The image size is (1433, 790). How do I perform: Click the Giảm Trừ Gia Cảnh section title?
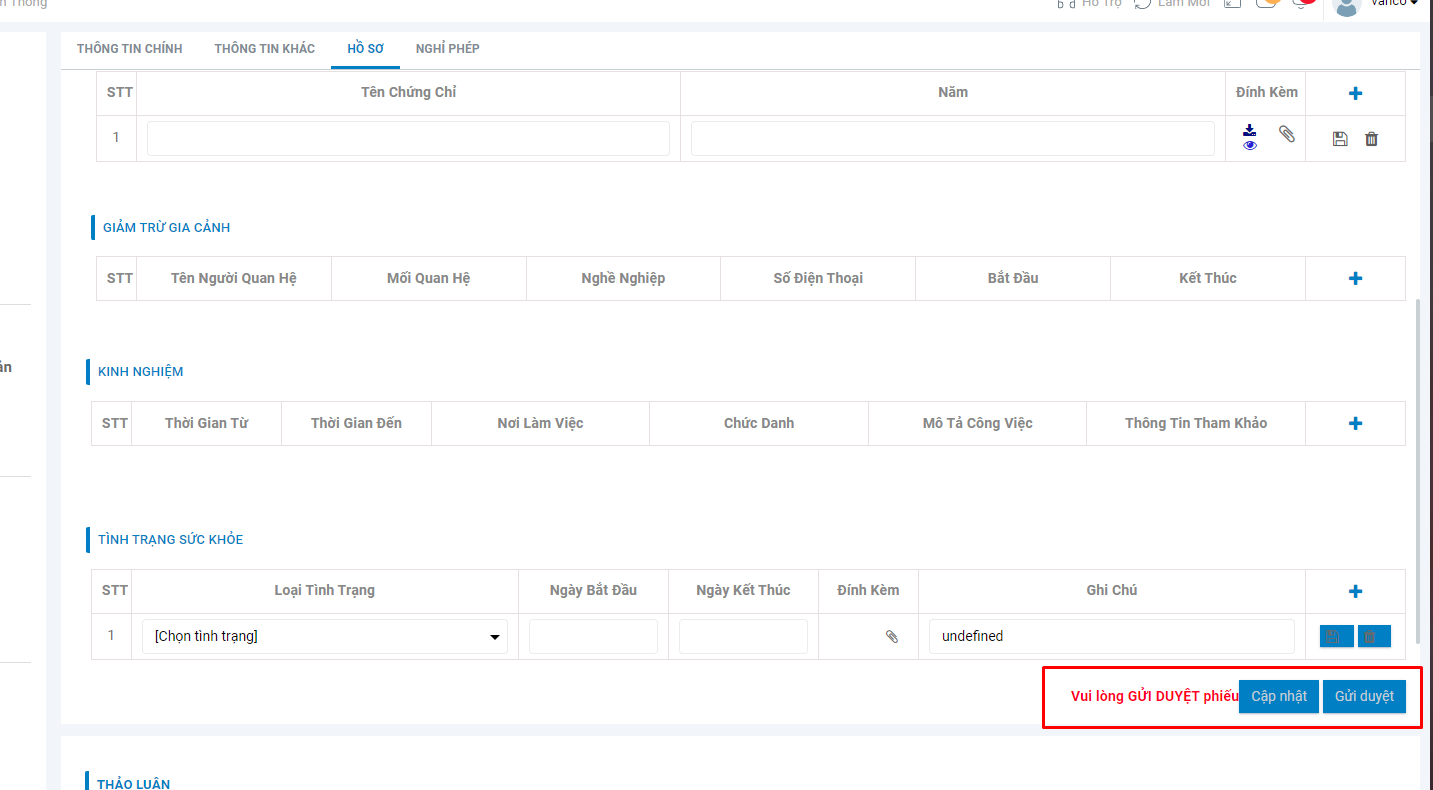(x=166, y=228)
